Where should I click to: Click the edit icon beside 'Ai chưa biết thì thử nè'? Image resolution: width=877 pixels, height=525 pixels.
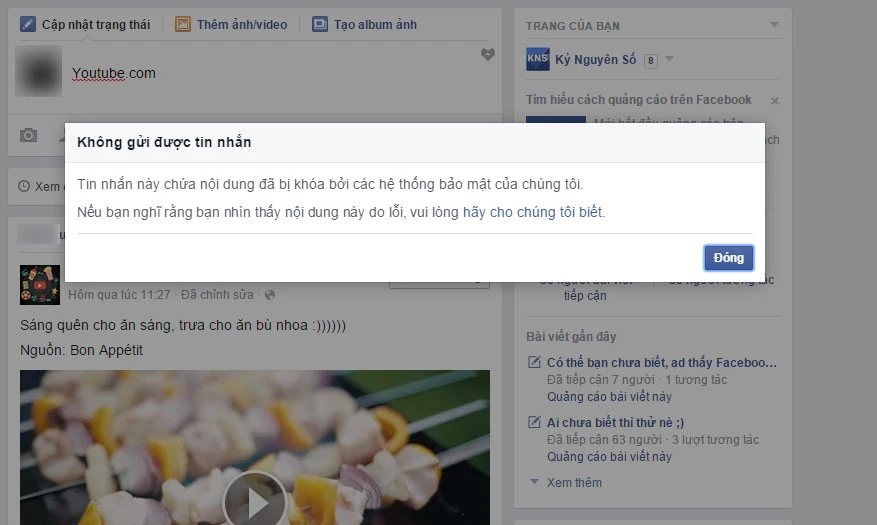click(x=534, y=422)
